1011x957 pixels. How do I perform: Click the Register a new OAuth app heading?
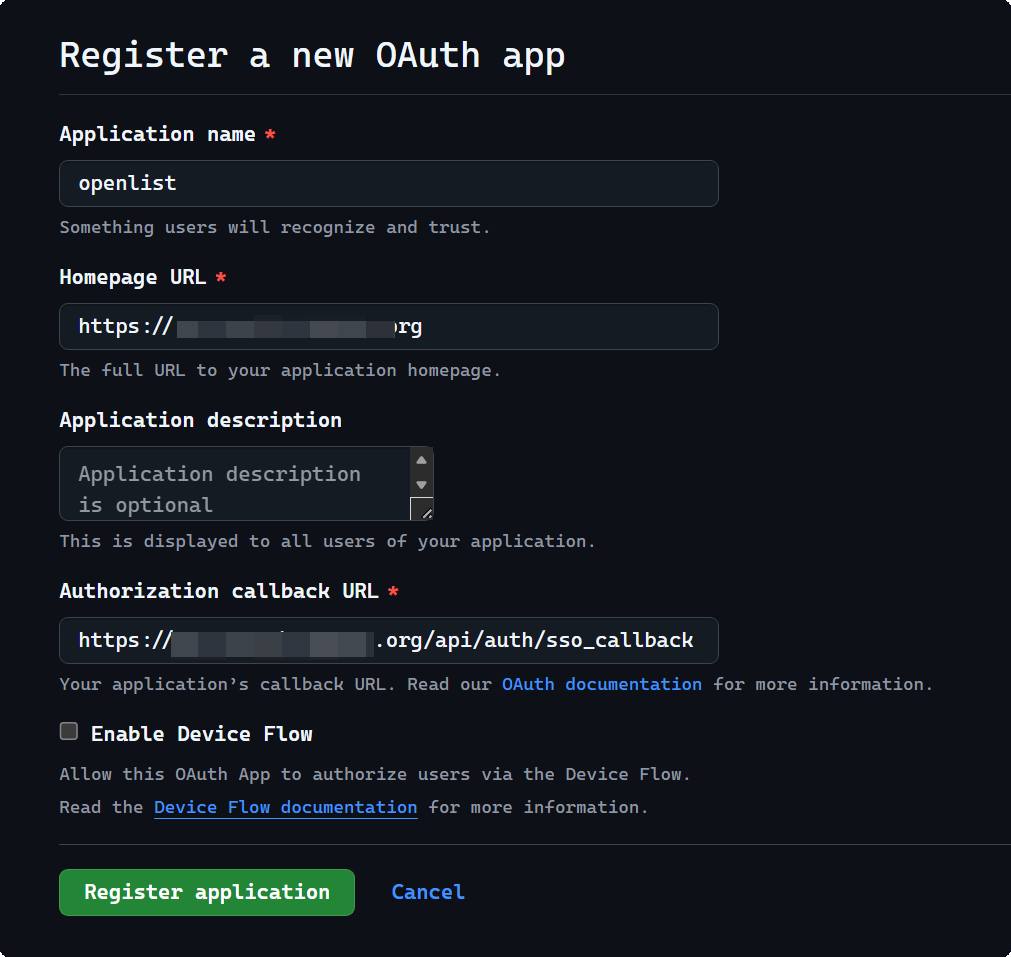[x=313, y=56]
